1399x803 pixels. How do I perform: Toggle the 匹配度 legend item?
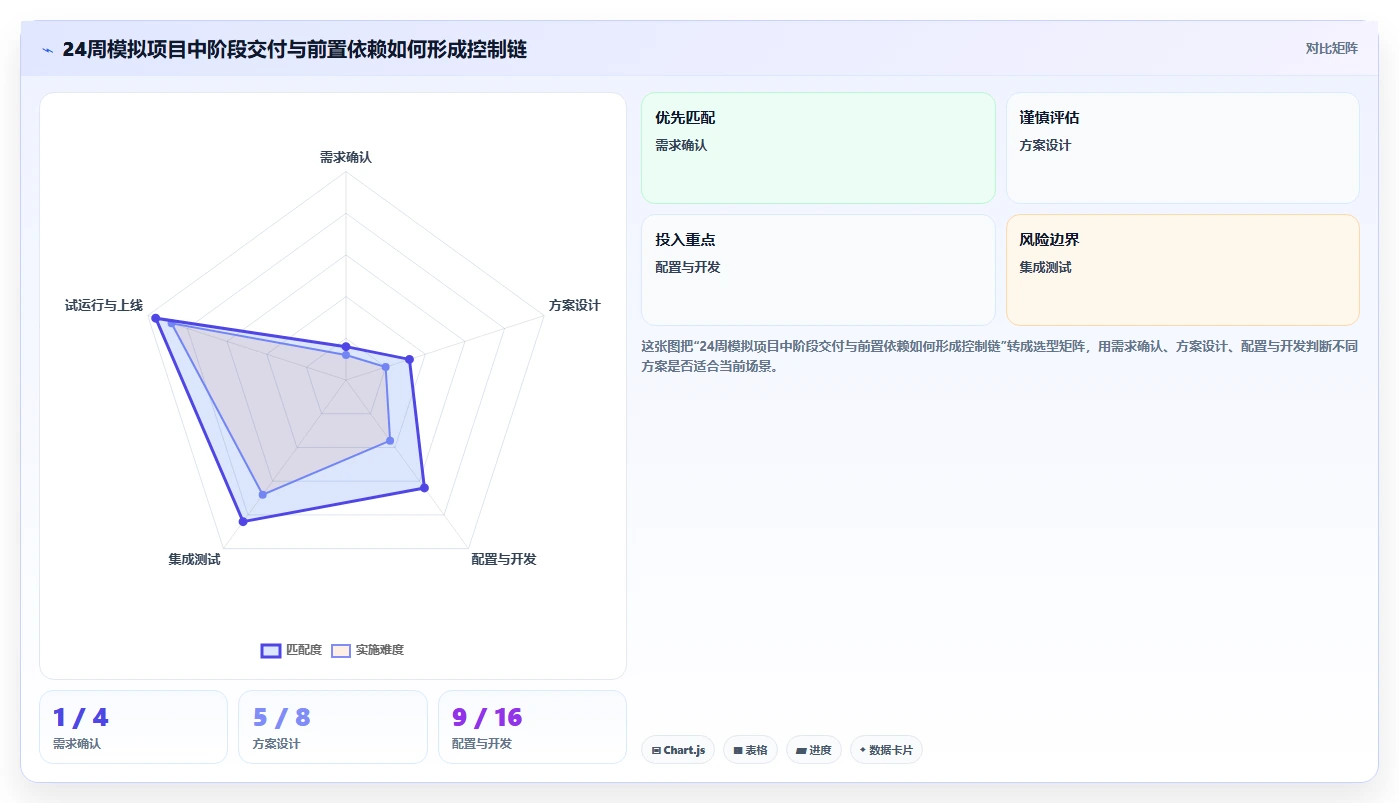coord(291,650)
